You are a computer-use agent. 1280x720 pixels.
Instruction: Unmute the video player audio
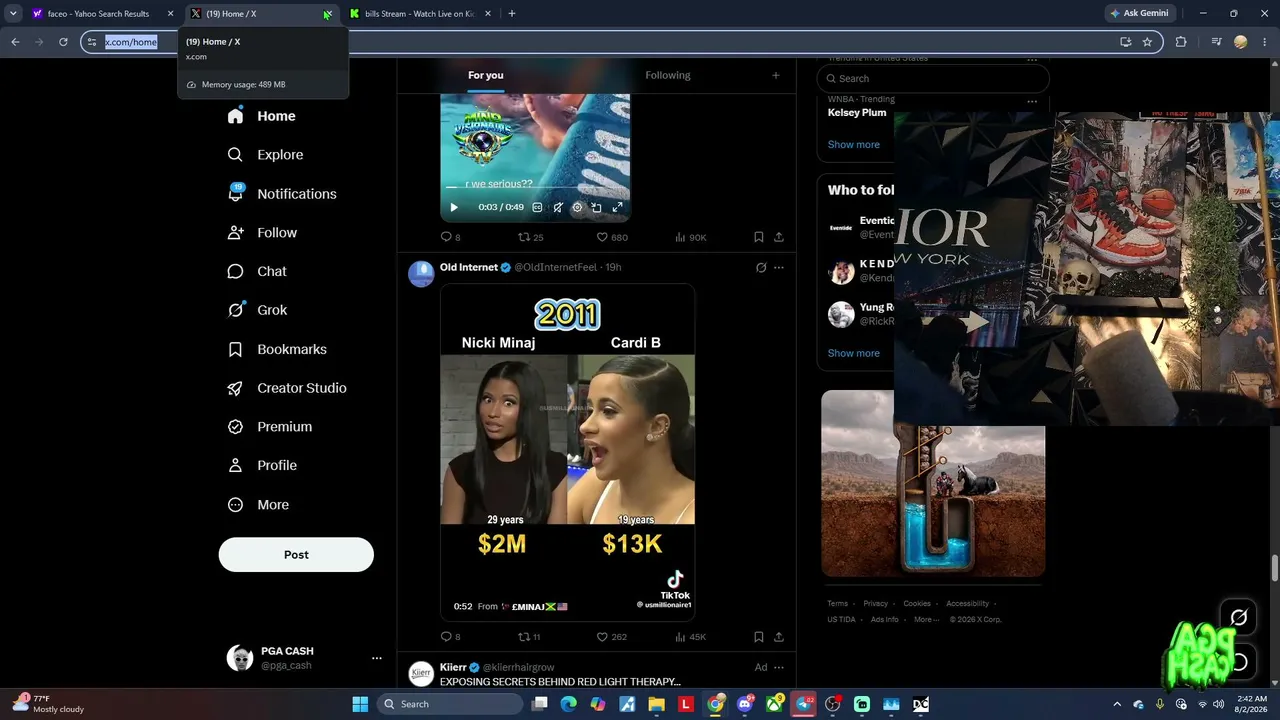(x=558, y=208)
